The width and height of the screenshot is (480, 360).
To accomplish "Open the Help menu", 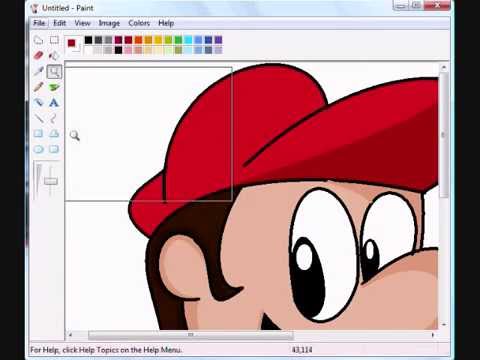I will [x=166, y=23].
